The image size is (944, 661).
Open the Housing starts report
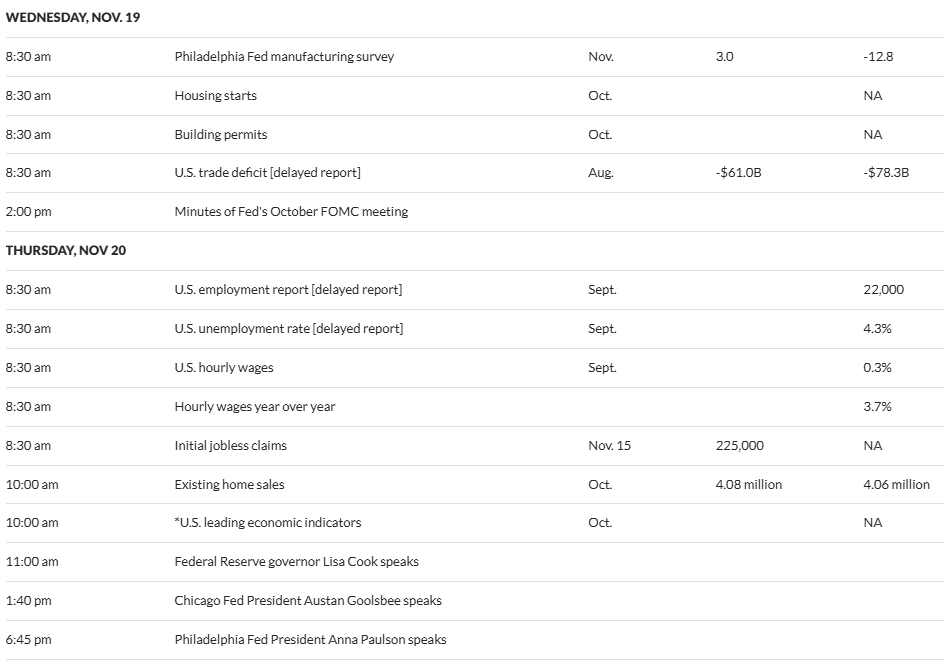[x=215, y=96]
